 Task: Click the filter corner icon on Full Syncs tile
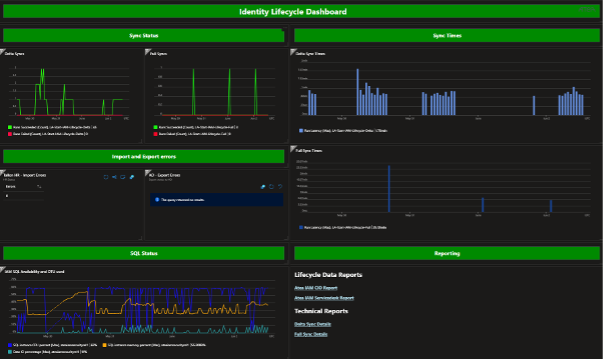148,52
